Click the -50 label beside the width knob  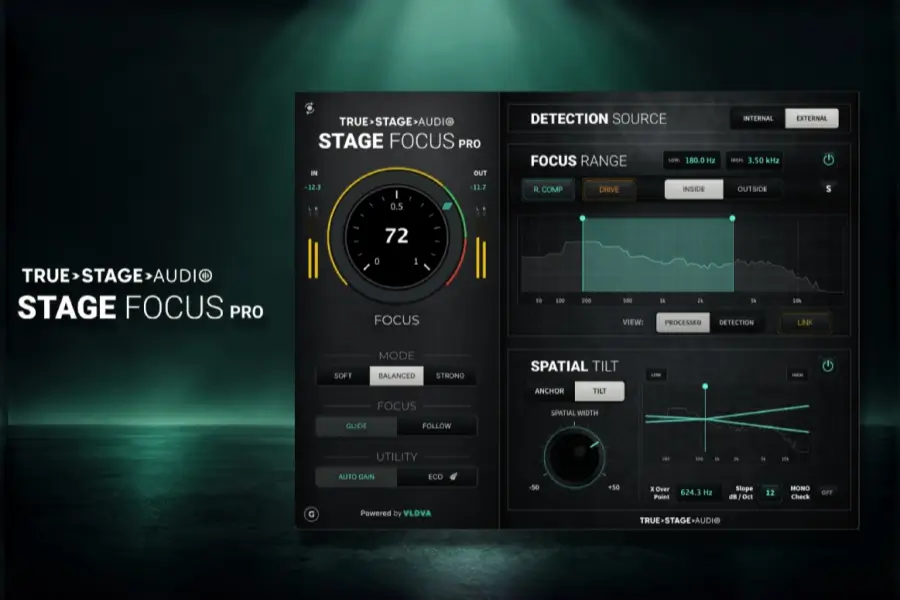click(x=534, y=487)
